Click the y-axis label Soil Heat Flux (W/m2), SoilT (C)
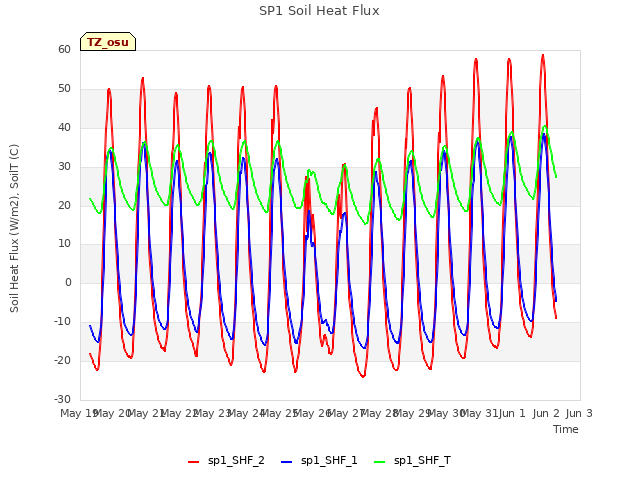This screenshot has height=480, width=640. [x=14, y=228]
